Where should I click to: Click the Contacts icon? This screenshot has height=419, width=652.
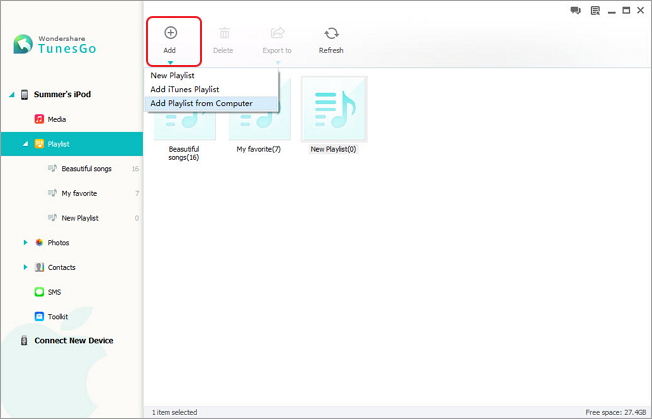pyautogui.click(x=39, y=267)
